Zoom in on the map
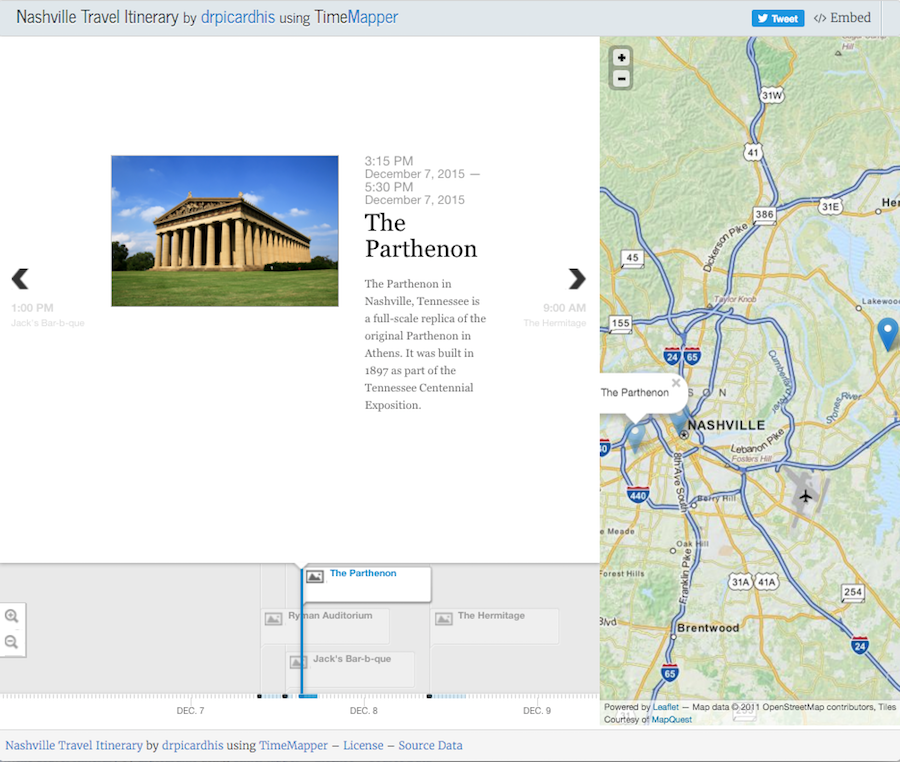The height and width of the screenshot is (762, 900). pos(621,58)
